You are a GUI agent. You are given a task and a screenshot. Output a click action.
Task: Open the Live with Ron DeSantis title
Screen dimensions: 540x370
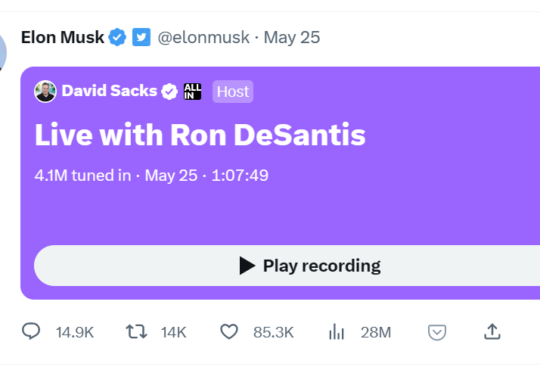(x=200, y=135)
